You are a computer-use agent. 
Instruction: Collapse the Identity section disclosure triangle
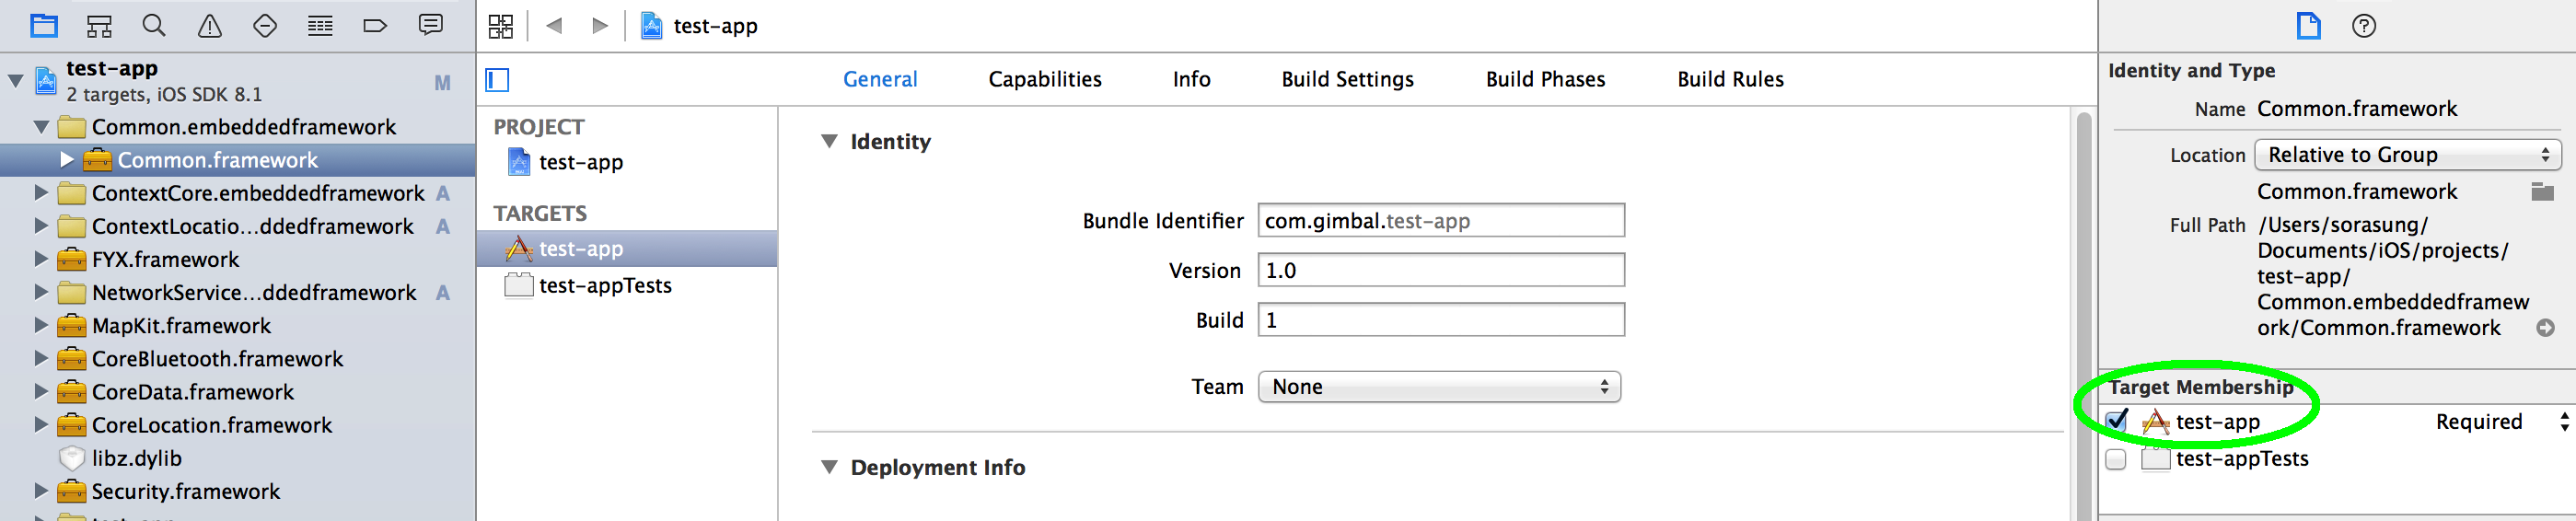pyautogui.click(x=829, y=141)
